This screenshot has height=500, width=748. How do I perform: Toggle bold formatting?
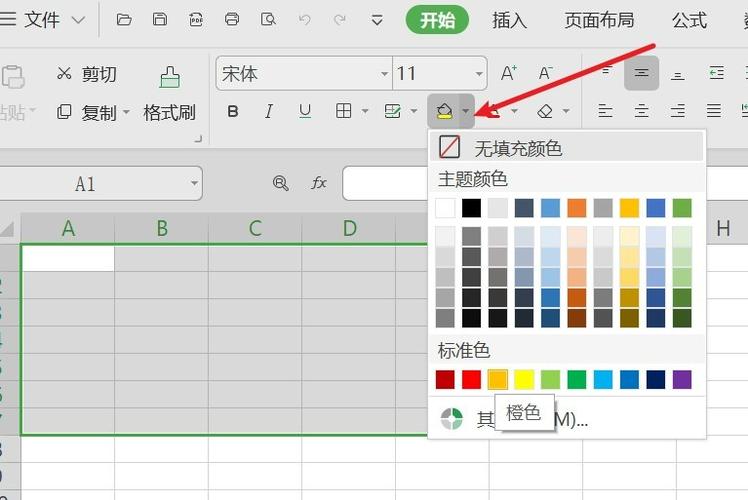(x=232, y=112)
